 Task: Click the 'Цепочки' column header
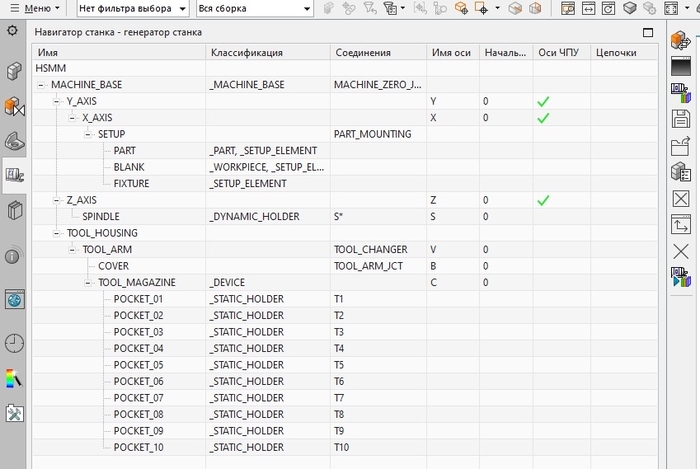(x=624, y=52)
